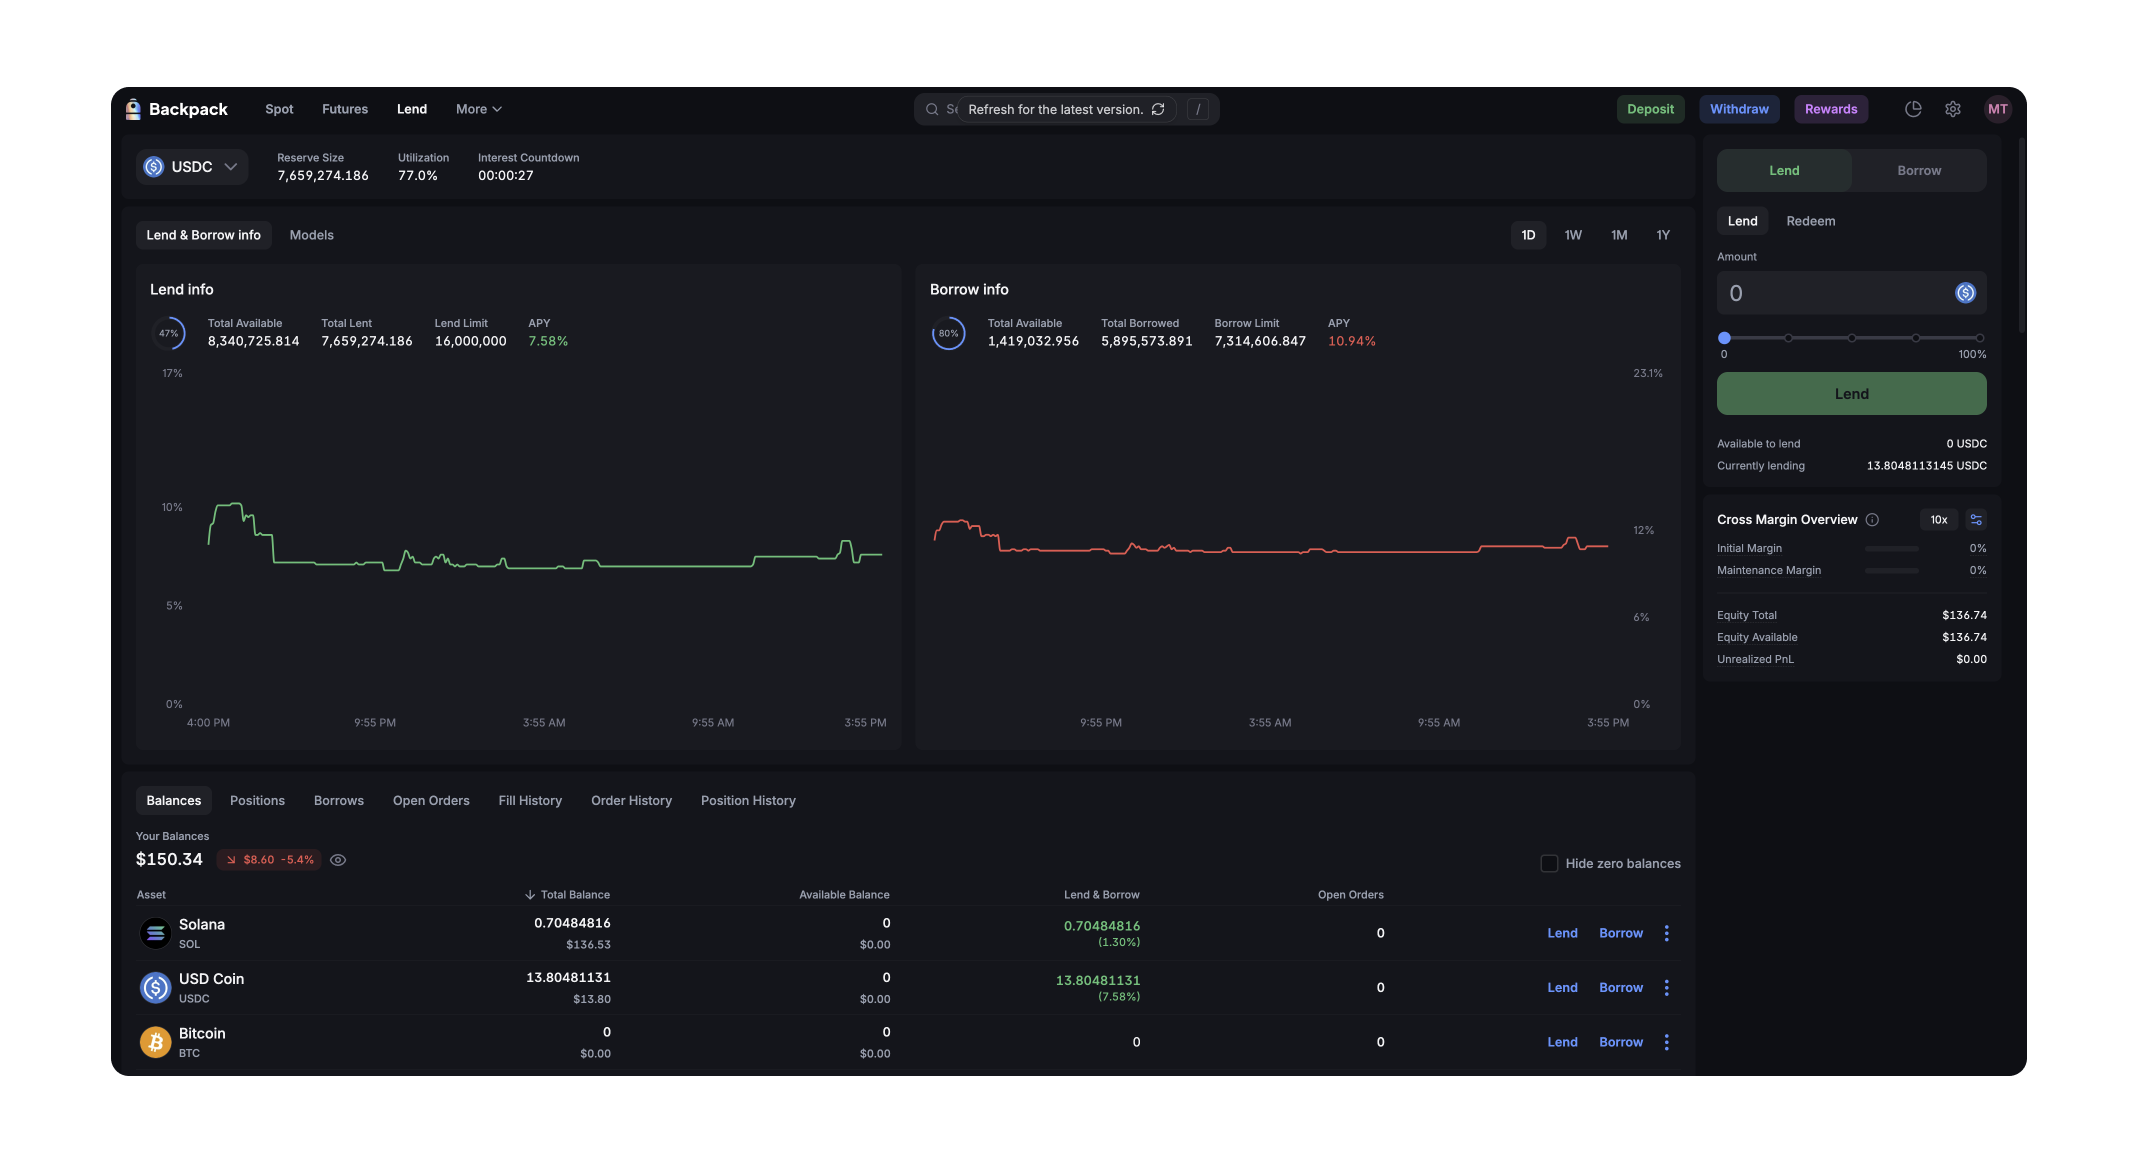Viewport: 2137px width, 1164px height.
Task: Open three-dot menu for Solana row
Action: (1666, 933)
